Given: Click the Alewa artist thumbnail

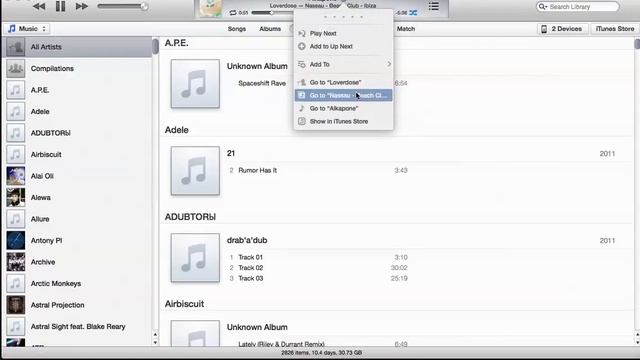Looking at the screenshot, I should point(16,198).
